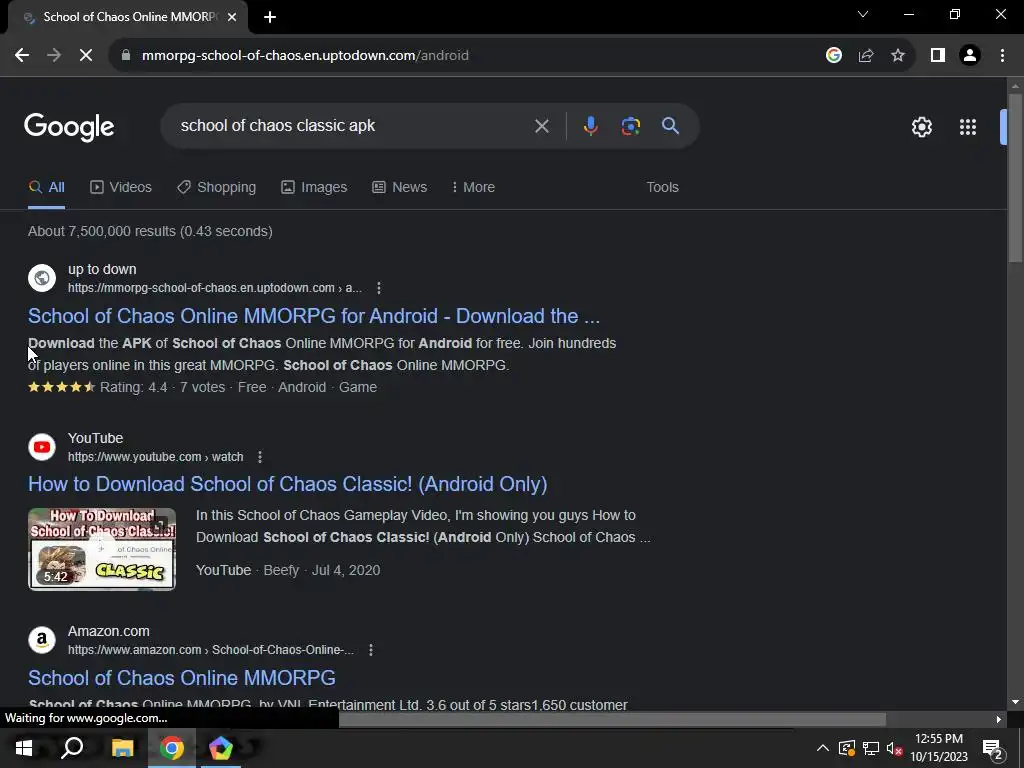Image resolution: width=1024 pixels, height=768 pixels.
Task: Click the Google logo
Action: pos(69,127)
